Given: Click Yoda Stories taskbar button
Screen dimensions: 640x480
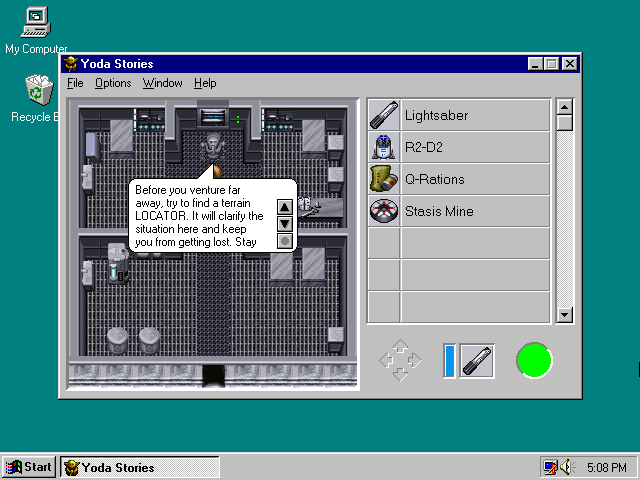Looking at the screenshot, I should [140, 467].
